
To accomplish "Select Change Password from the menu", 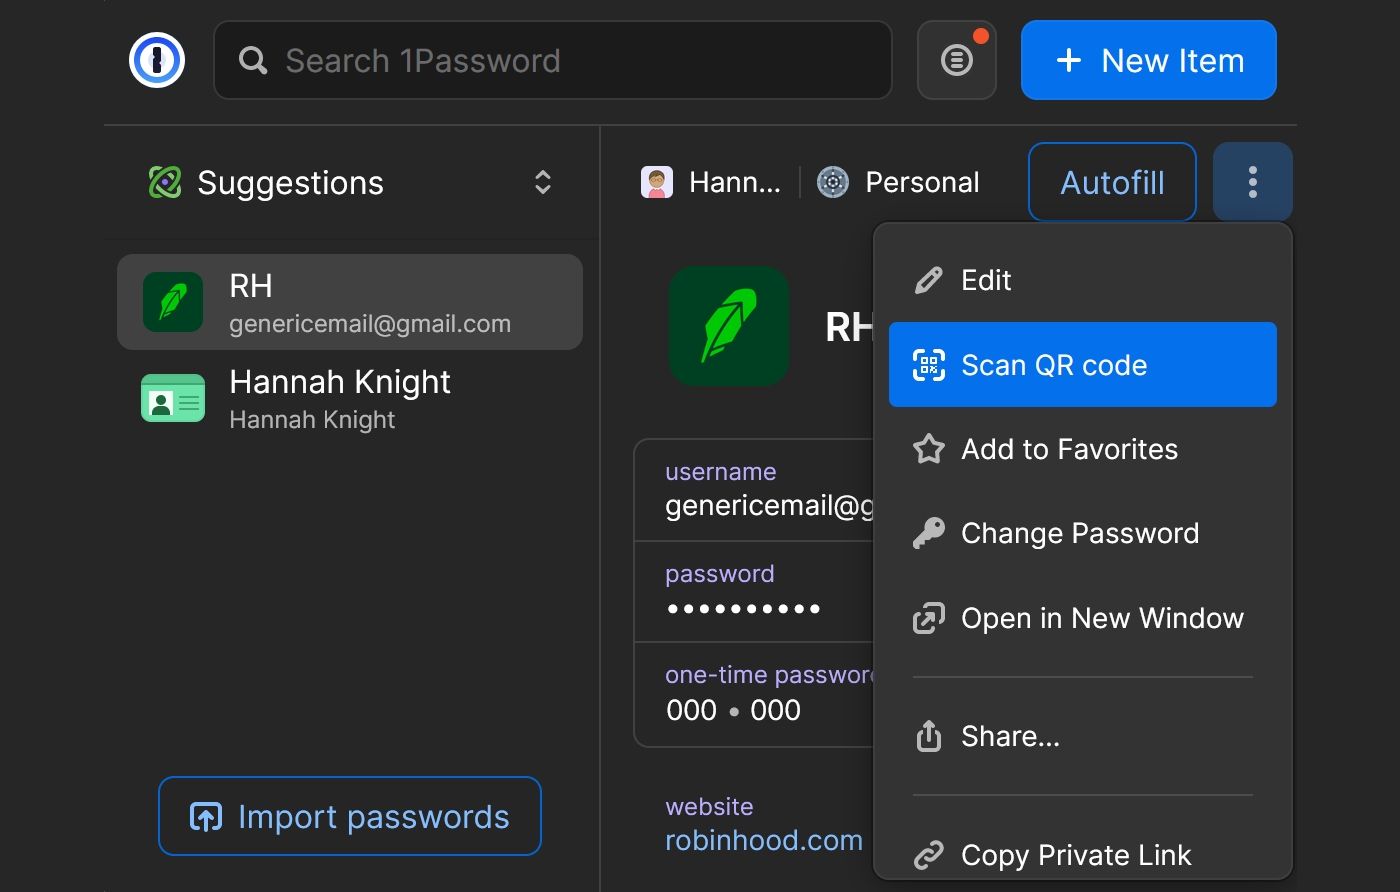I will pyautogui.click(x=1080, y=533).
